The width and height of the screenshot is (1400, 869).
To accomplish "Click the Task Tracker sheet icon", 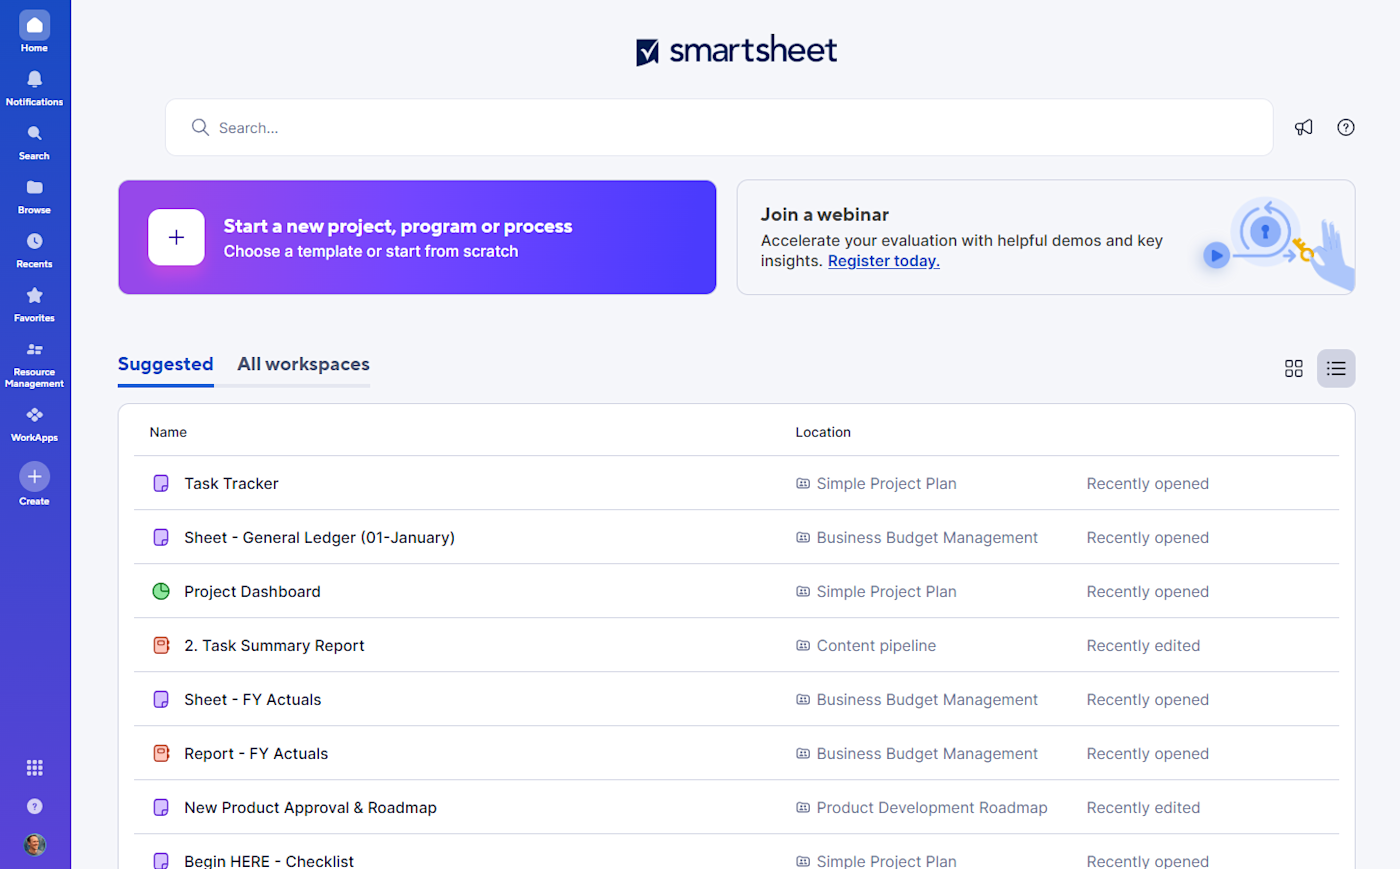I will 161,483.
